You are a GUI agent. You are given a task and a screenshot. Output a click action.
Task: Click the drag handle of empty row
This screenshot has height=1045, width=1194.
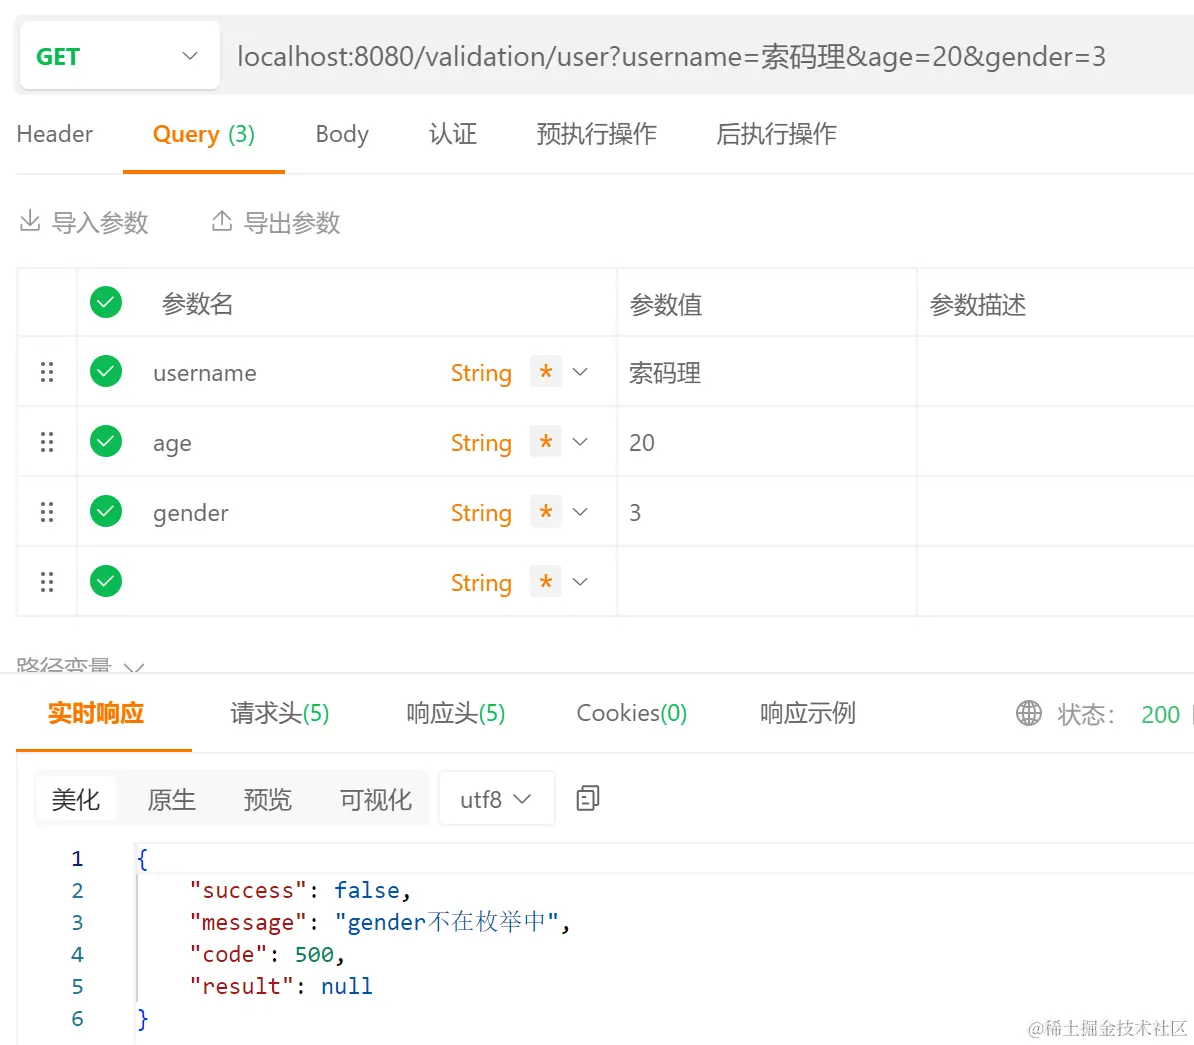46,582
